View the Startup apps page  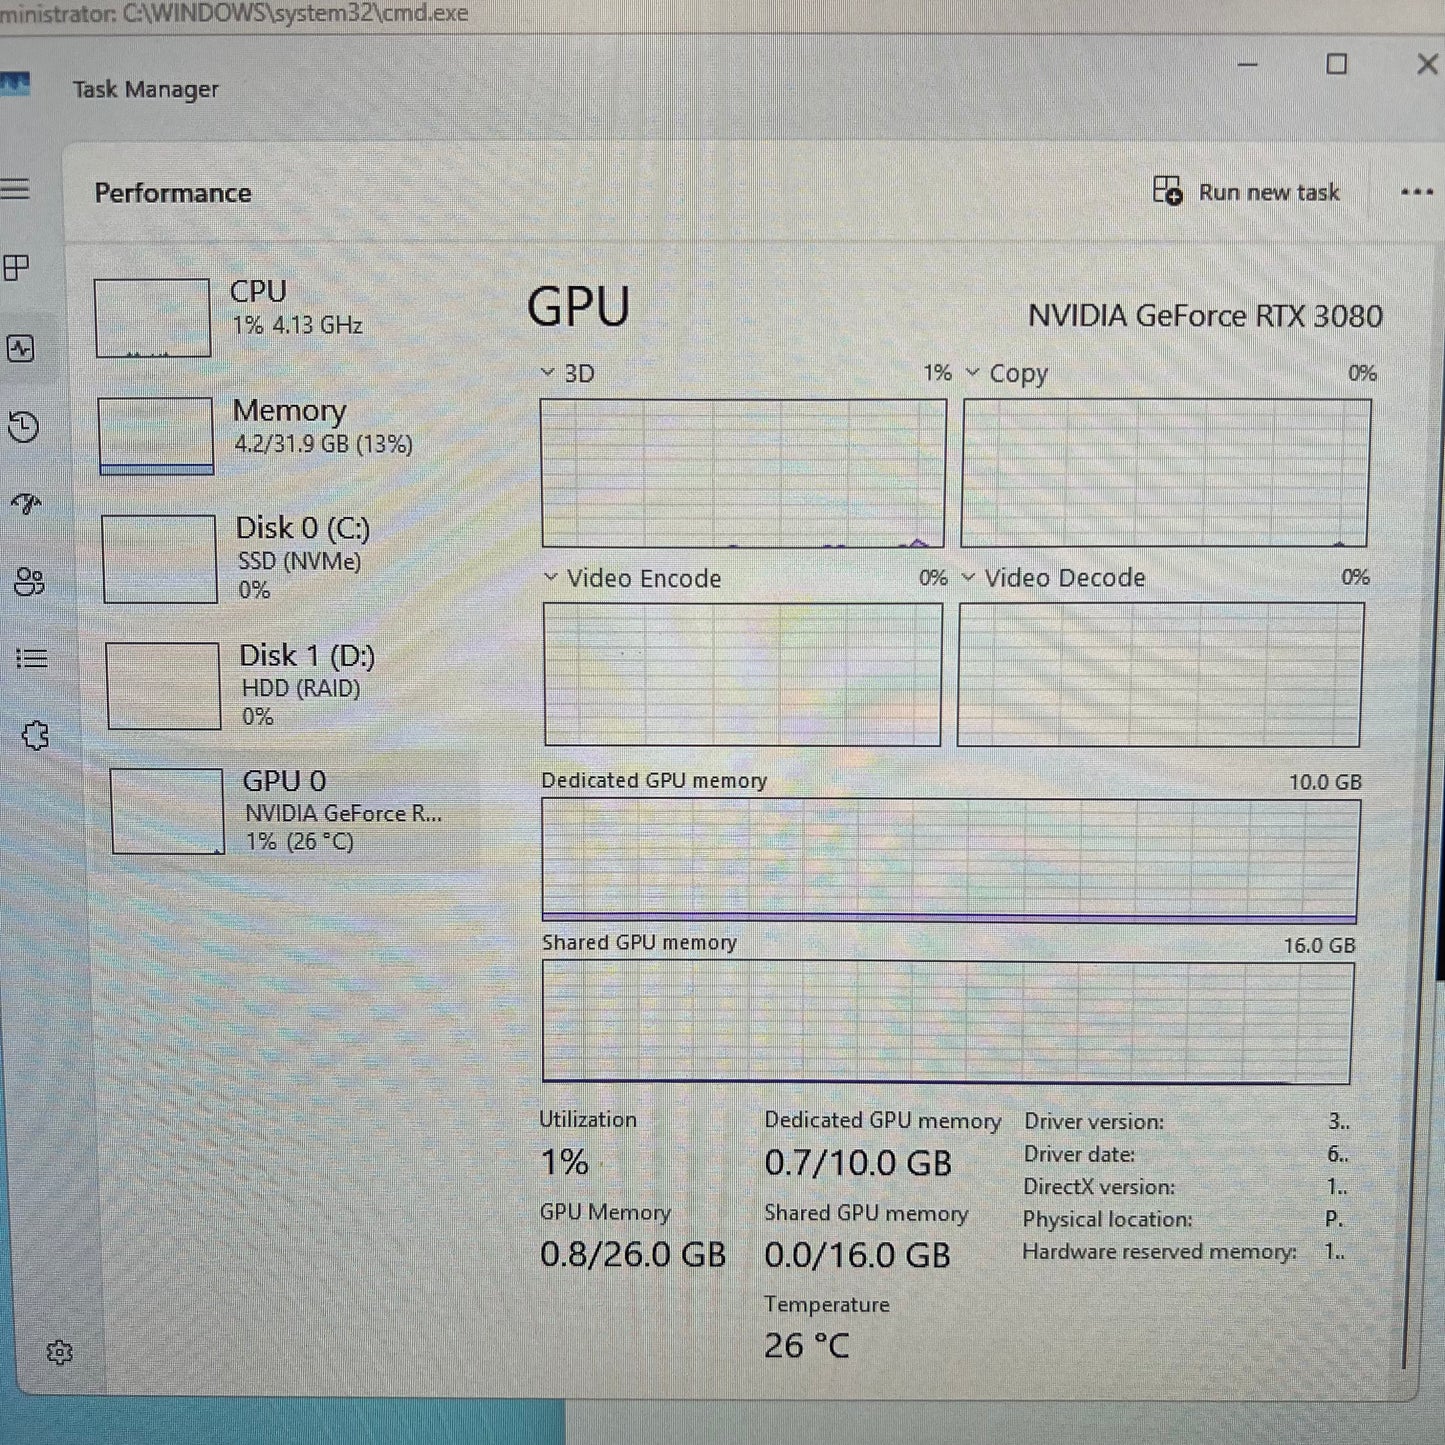pyautogui.click(x=27, y=505)
